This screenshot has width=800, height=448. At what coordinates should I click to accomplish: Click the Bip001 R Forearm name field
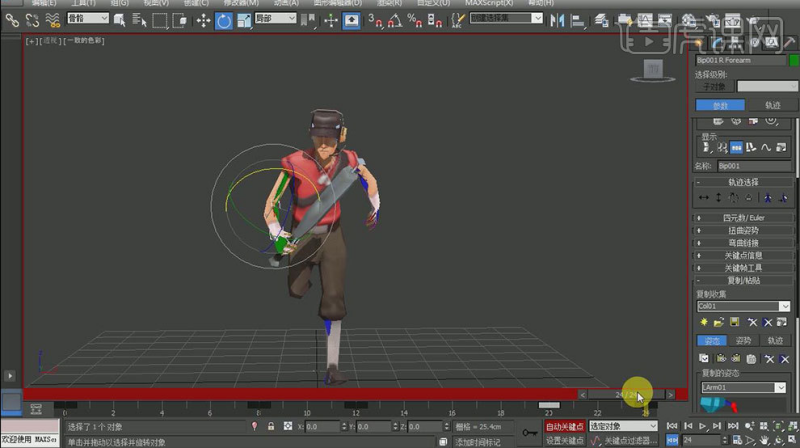[x=740, y=60]
